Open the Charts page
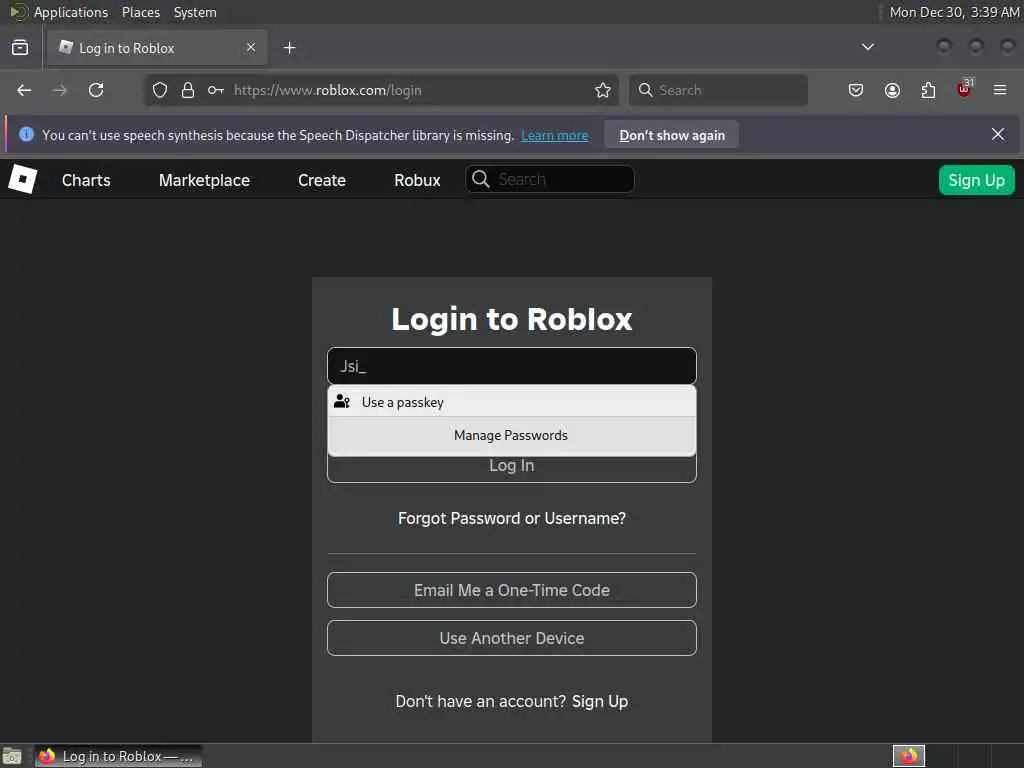Screen dimensions: 1024x768 (x=86, y=180)
